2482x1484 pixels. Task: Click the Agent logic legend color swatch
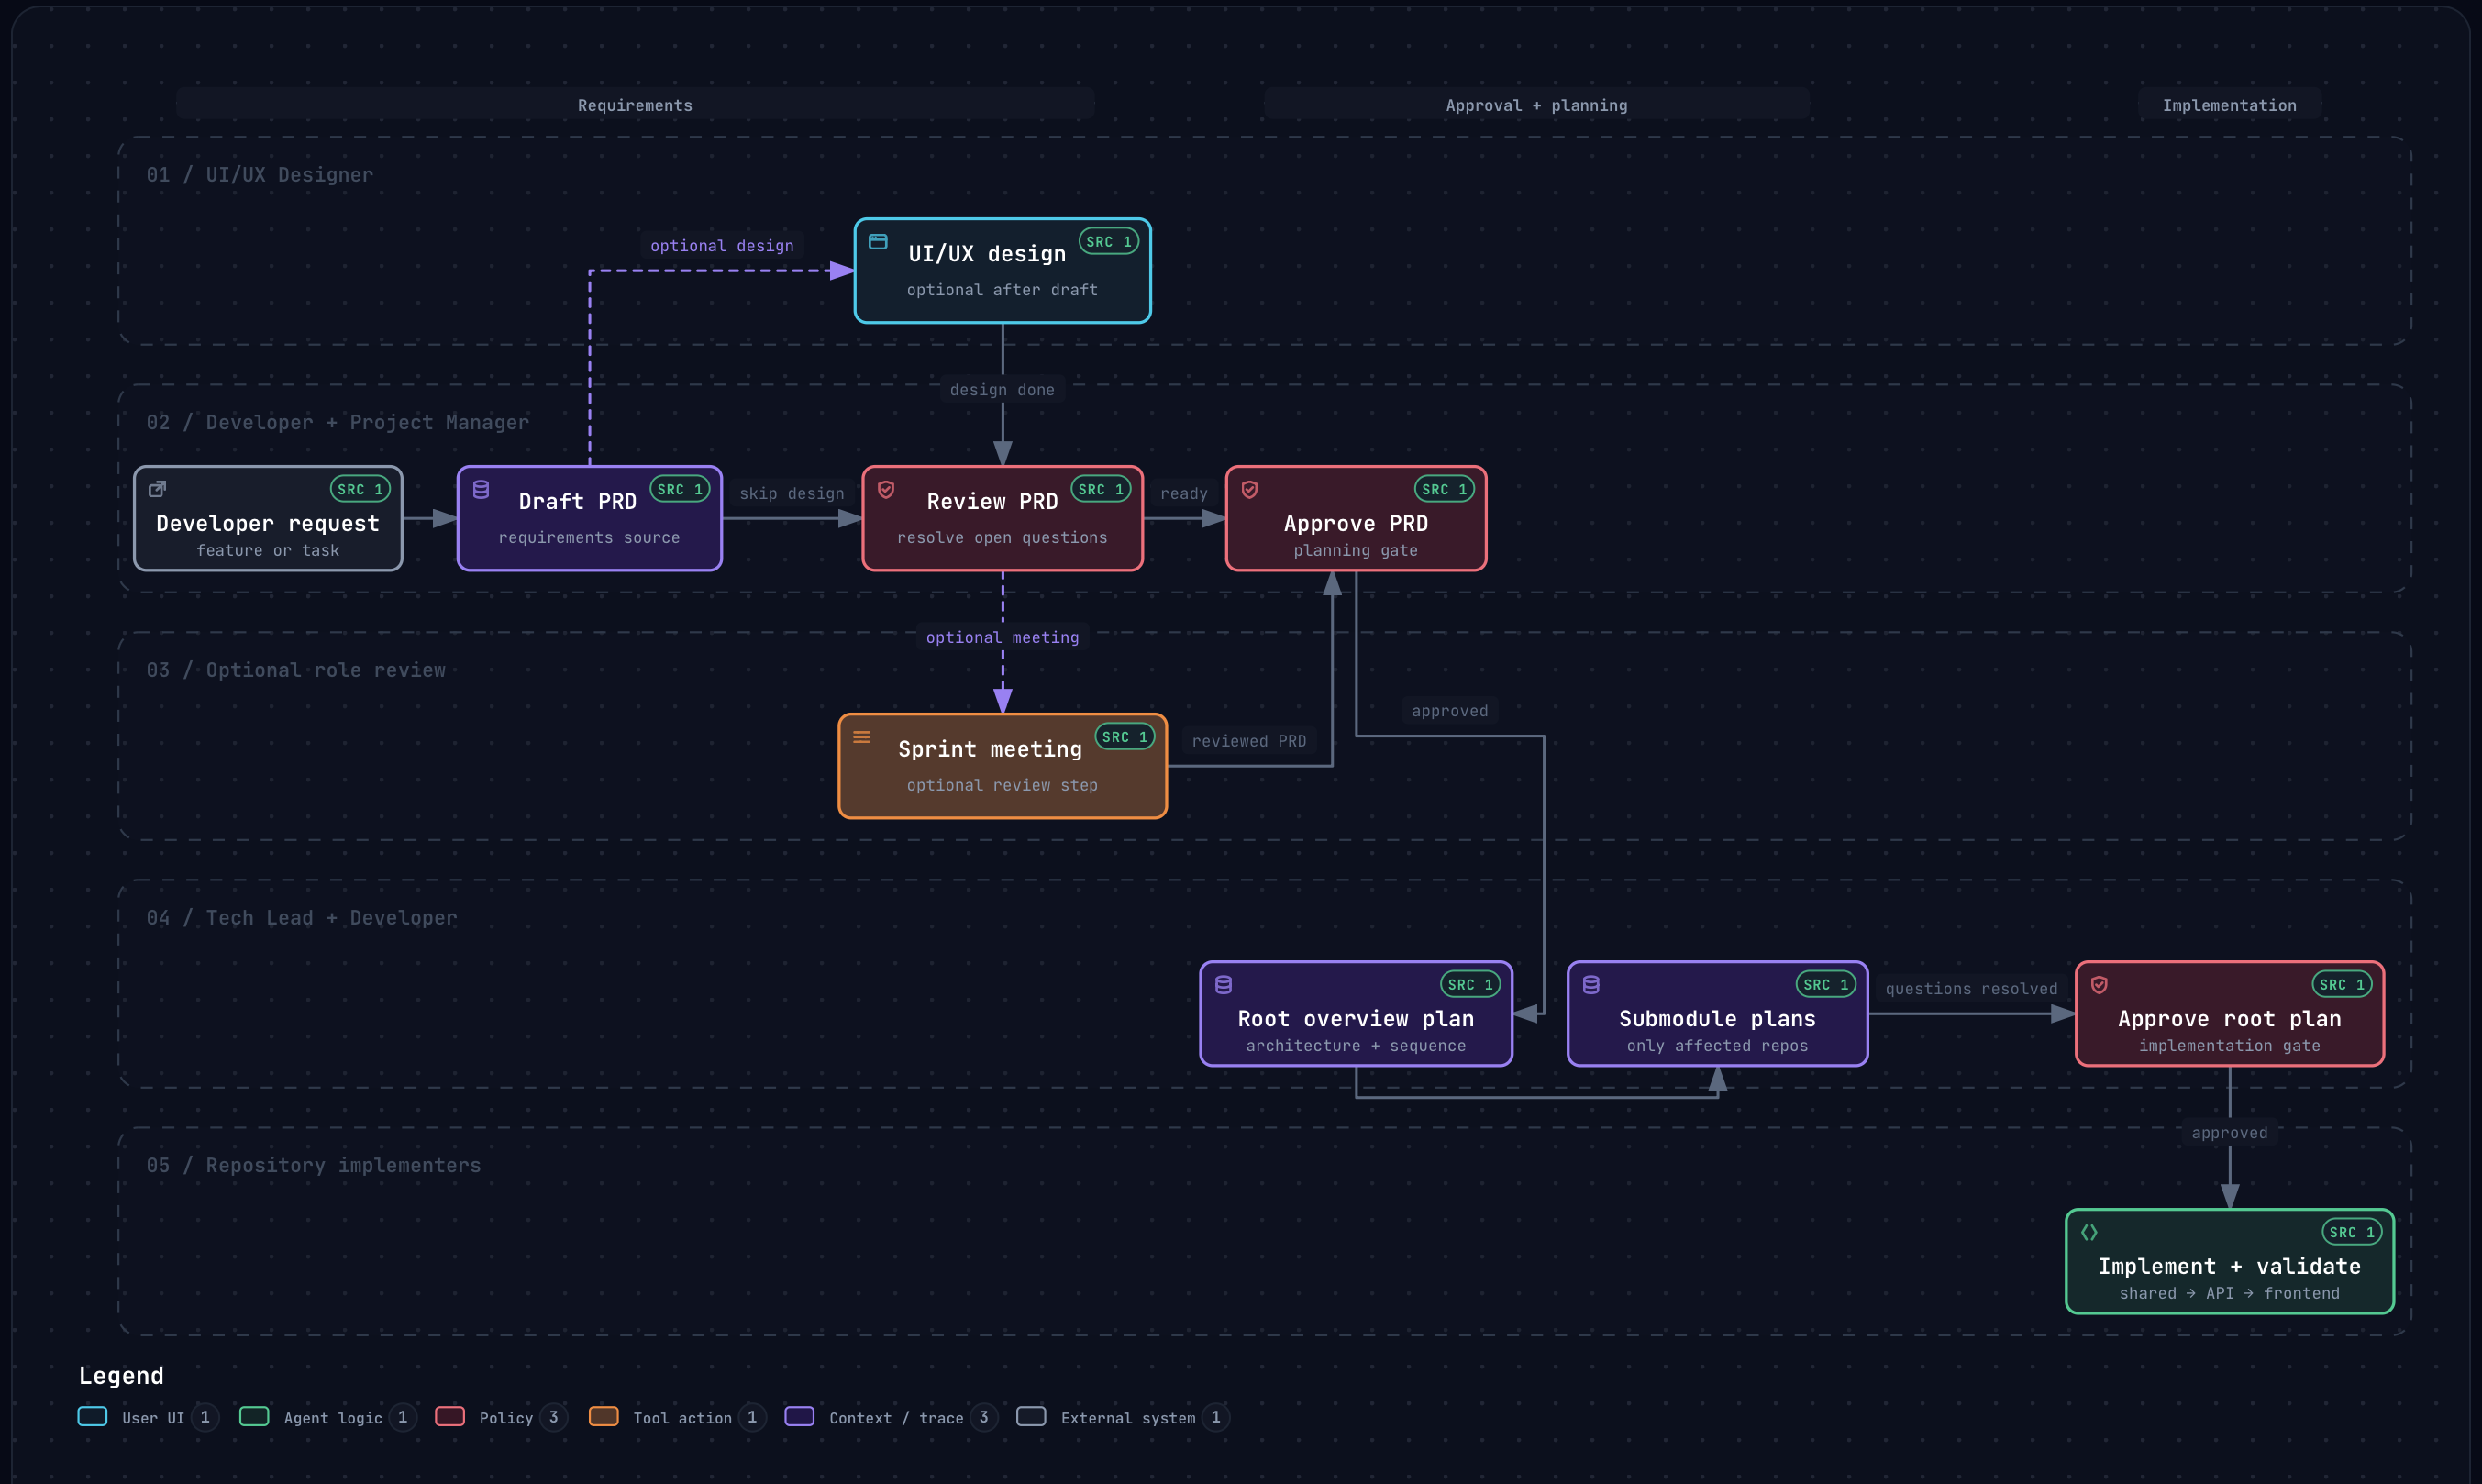[x=254, y=1416]
